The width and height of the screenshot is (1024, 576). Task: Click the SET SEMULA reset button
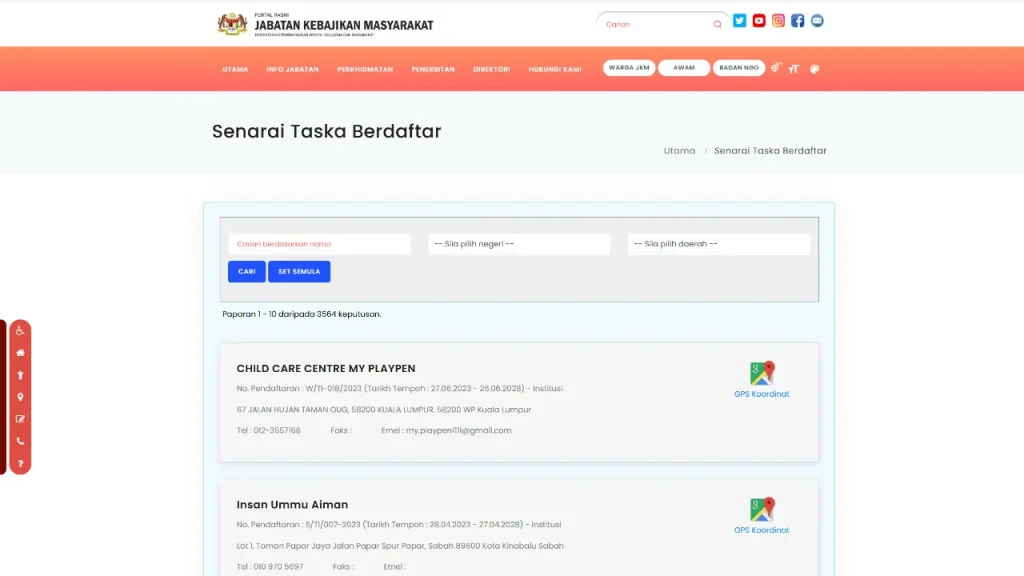pos(299,272)
